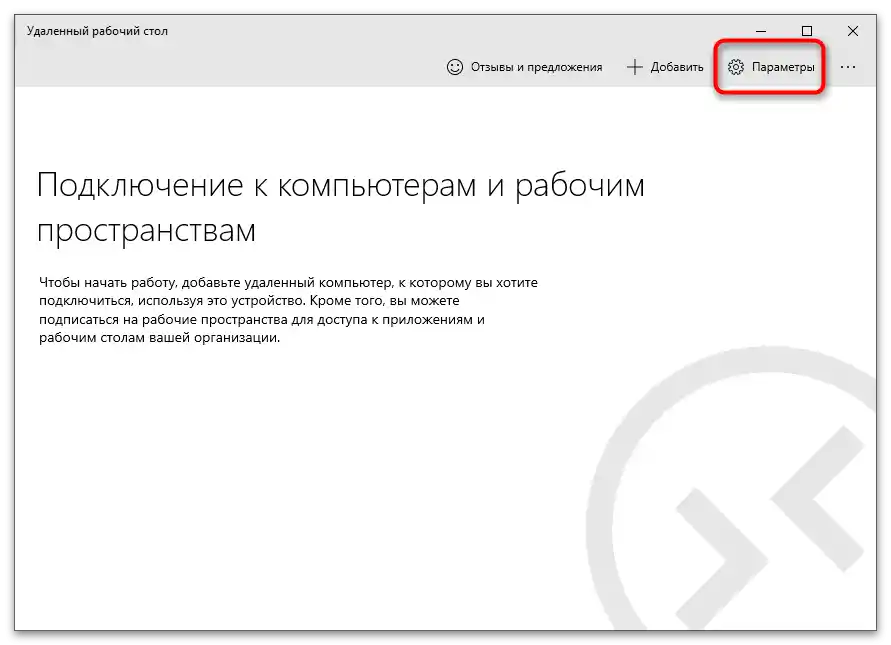Minimize the Удаленный рабочий стол window
The height and width of the screenshot is (645, 891).
click(x=761, y=31)
